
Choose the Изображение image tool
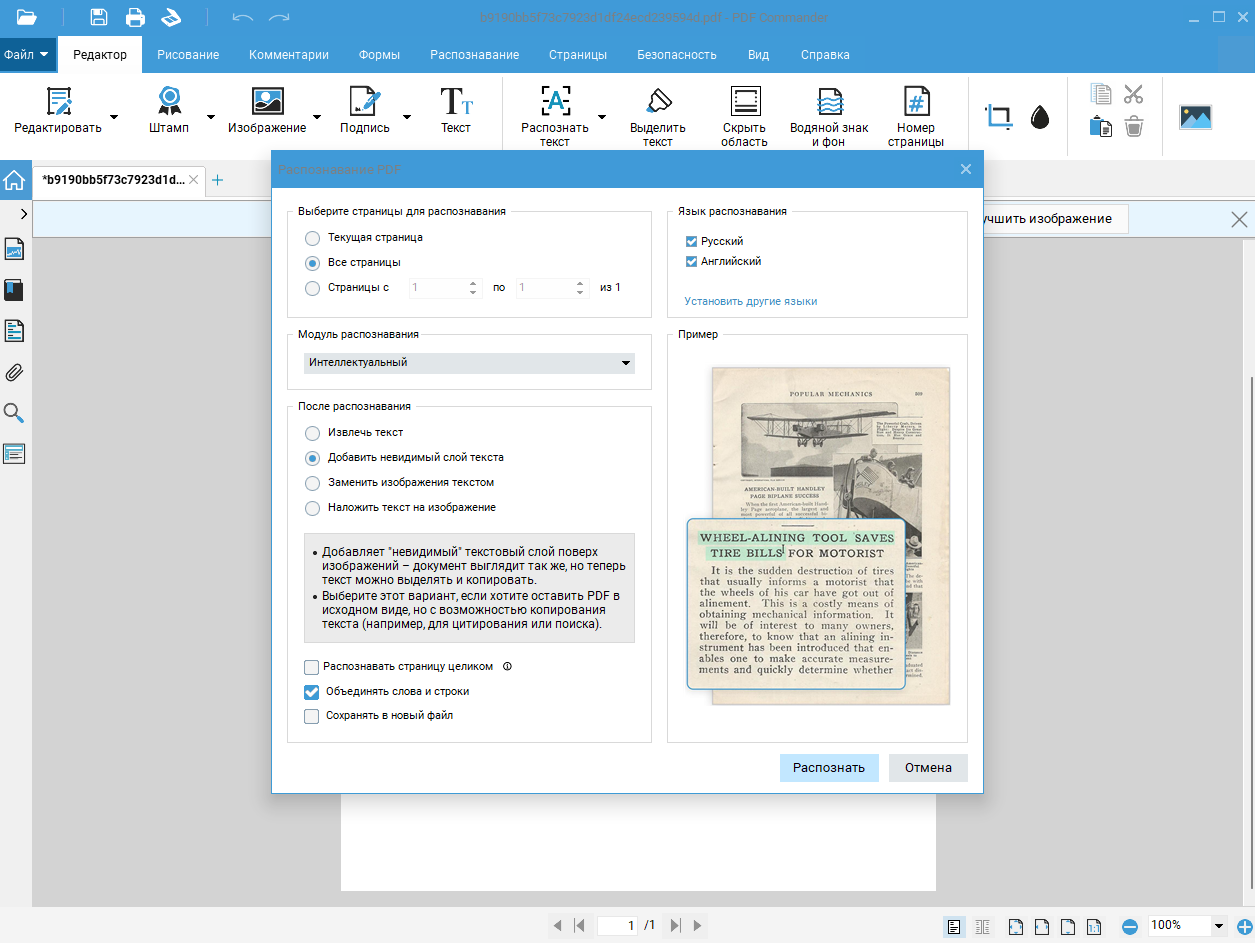pos(267,111)
